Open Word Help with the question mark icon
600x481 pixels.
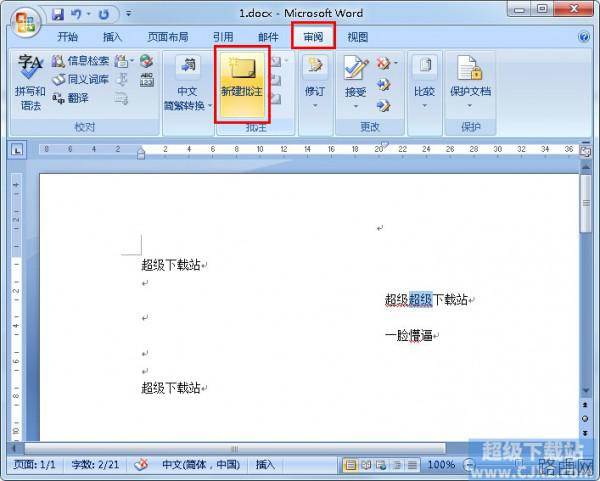pos(584,37)
